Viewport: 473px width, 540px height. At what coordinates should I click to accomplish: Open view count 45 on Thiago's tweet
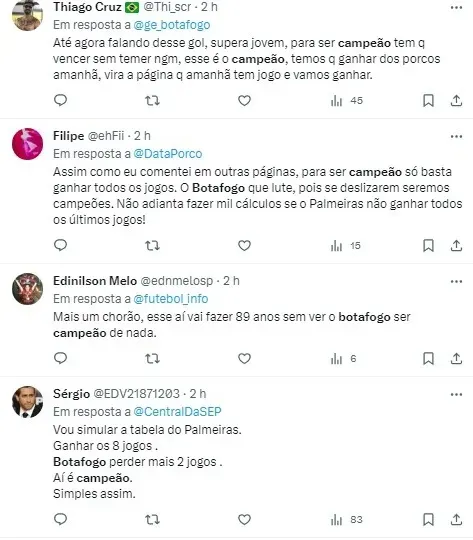(x=347, y=101)
